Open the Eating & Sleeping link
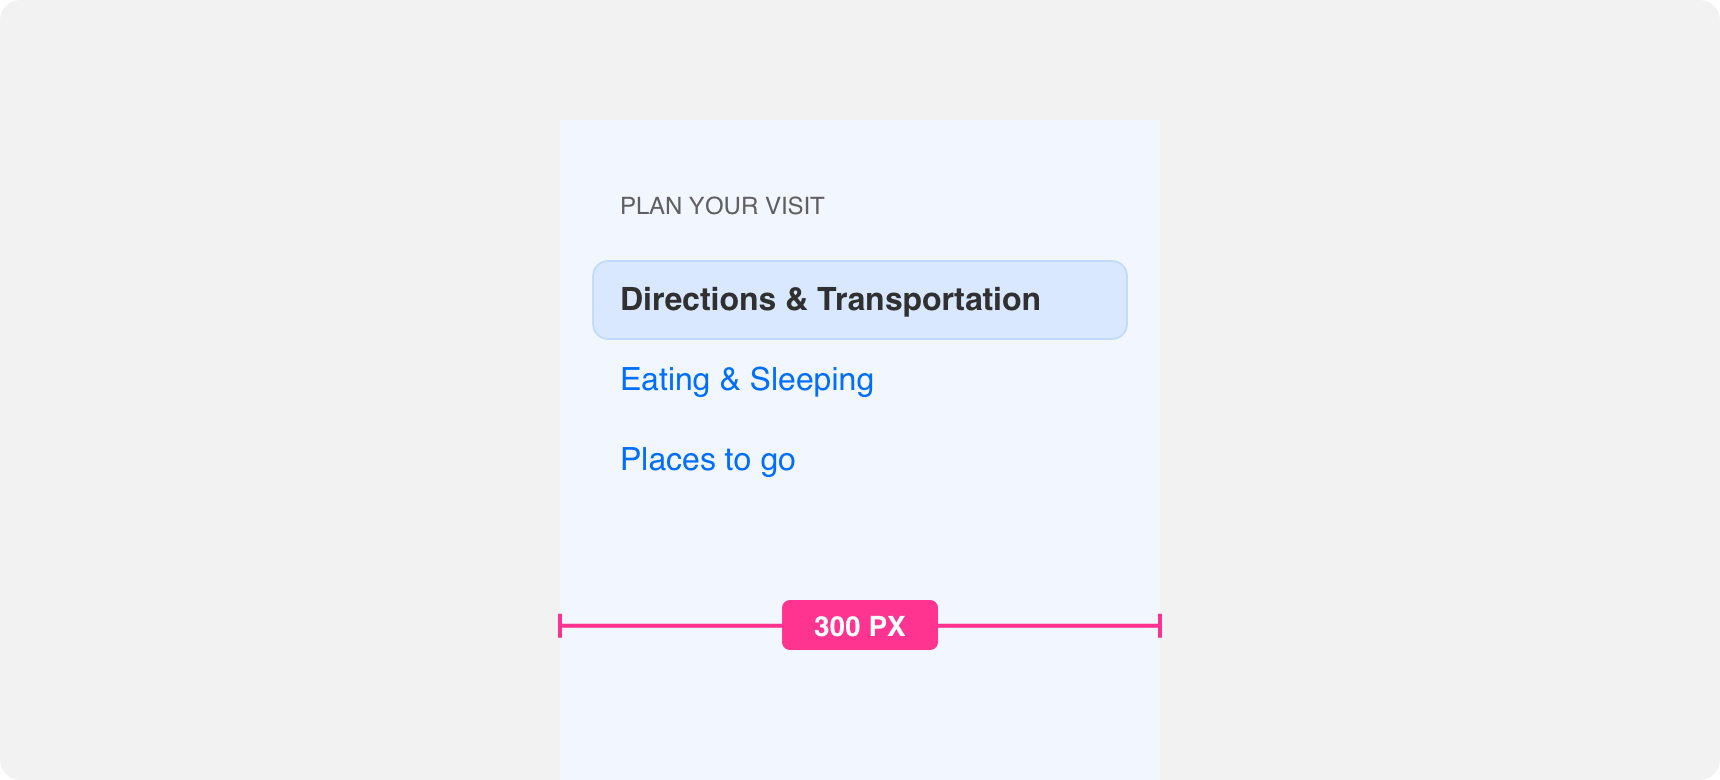The width and height of the screenshot is (1720, 780). click(x=747, y=380)
